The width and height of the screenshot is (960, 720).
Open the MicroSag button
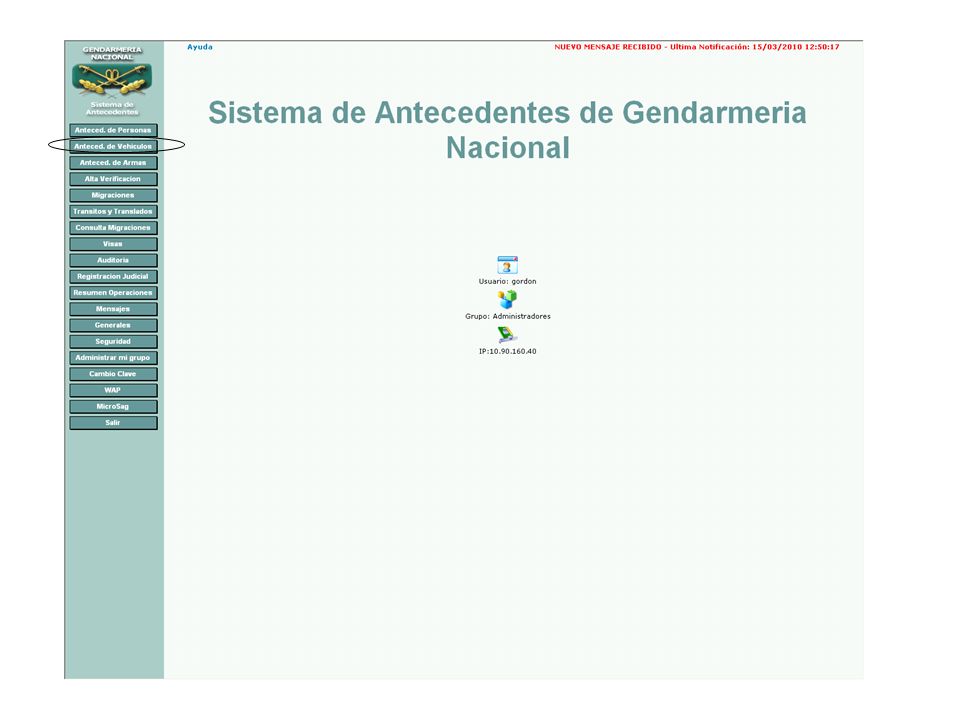(113, 406)
